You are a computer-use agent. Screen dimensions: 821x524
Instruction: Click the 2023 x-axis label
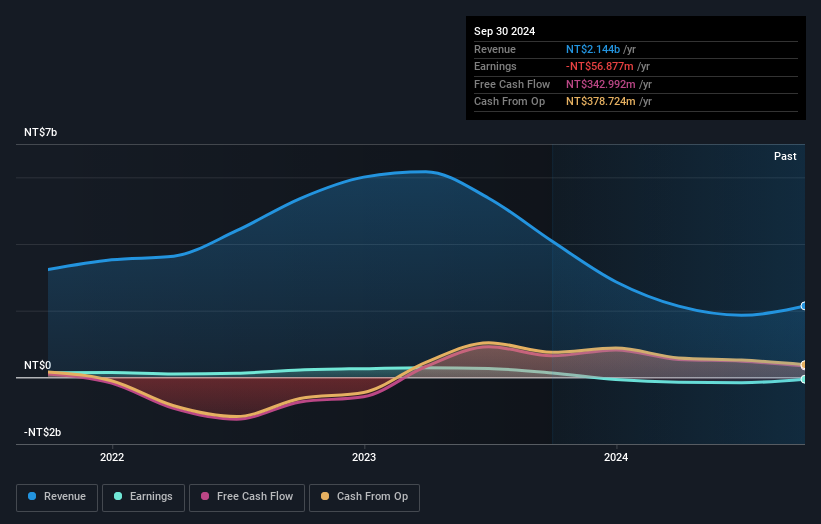click(364, 457)
